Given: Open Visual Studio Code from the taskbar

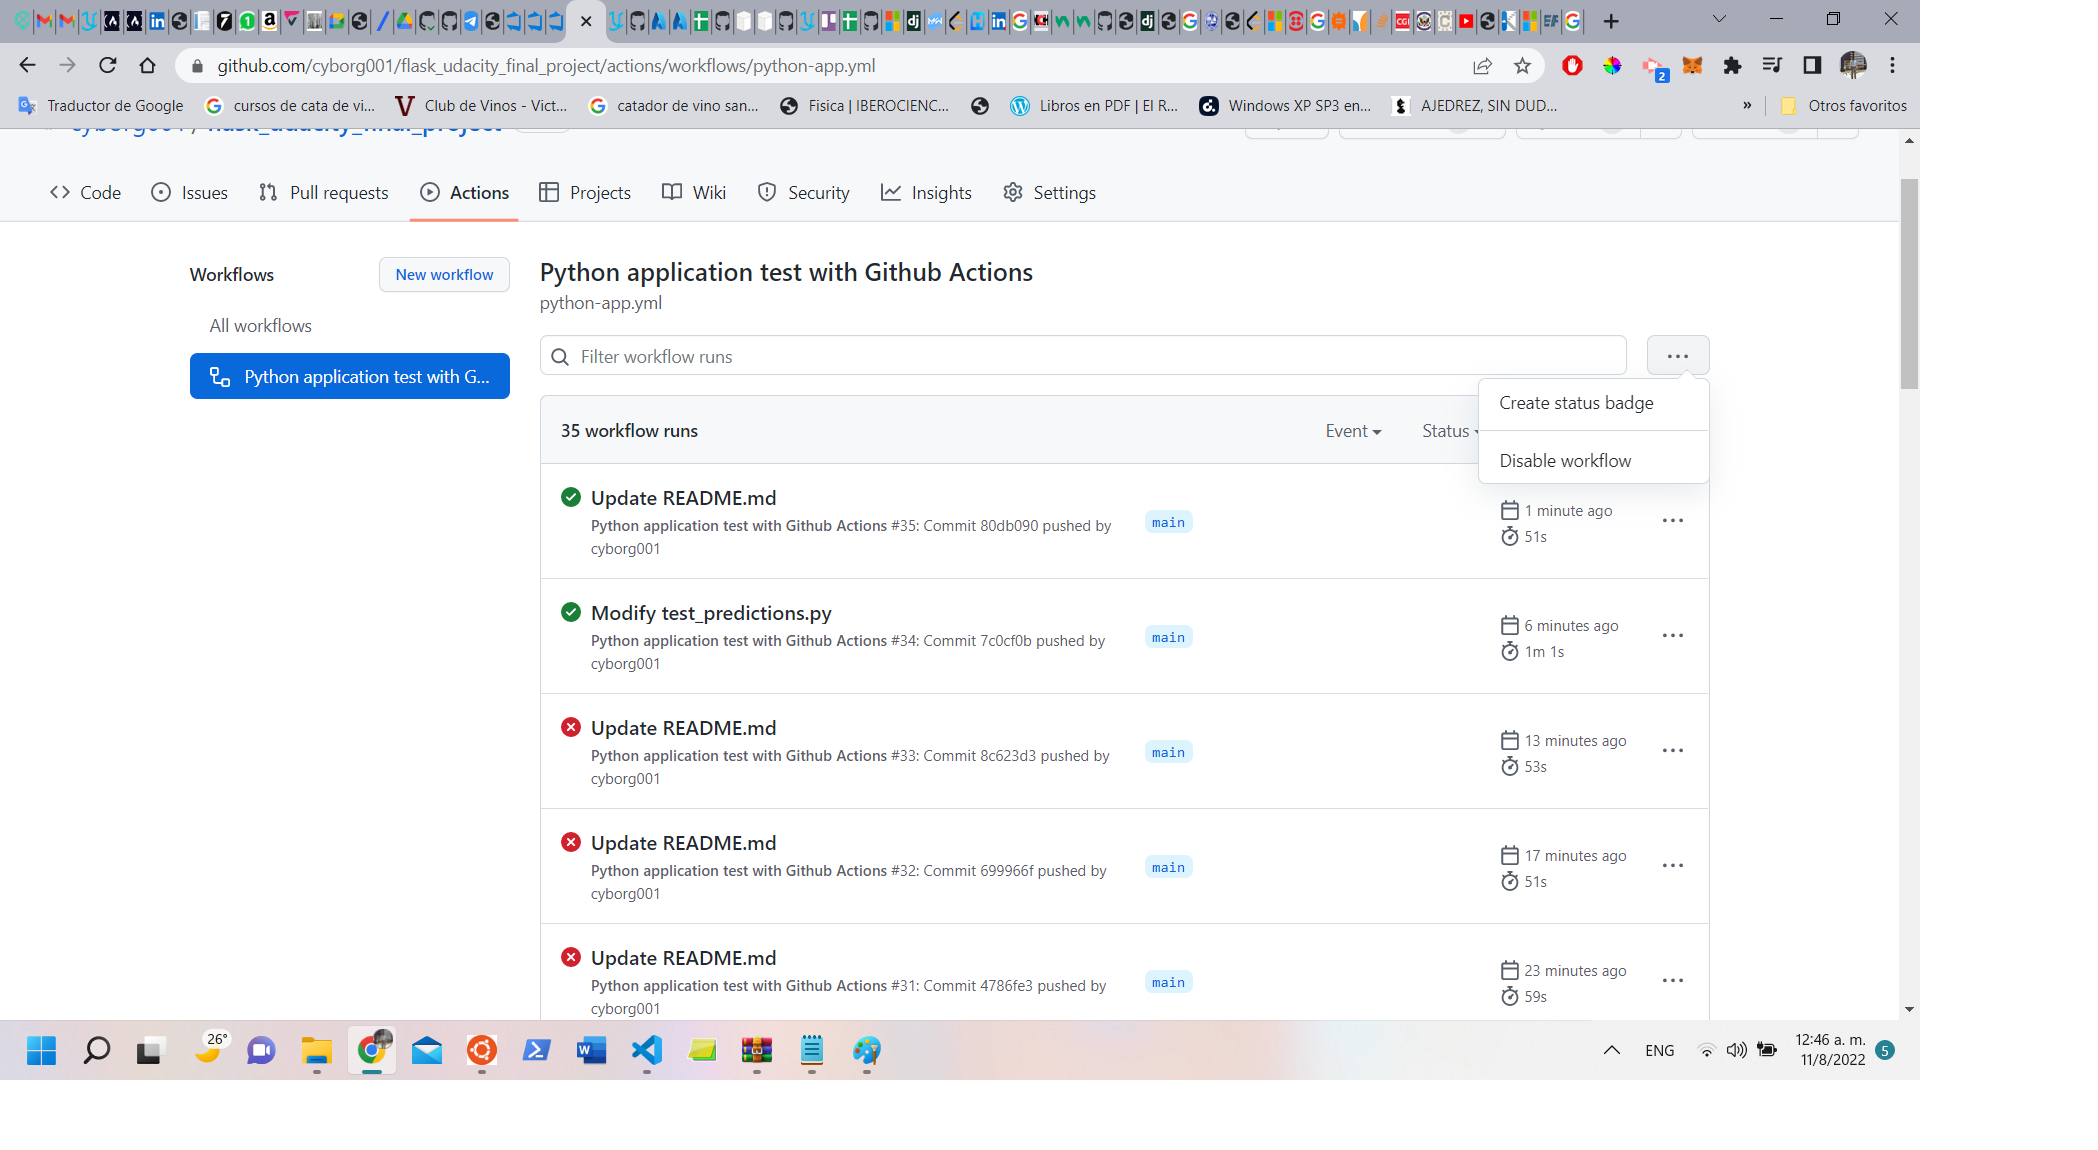Looking at the screenshot, I should coord(646,1051).
